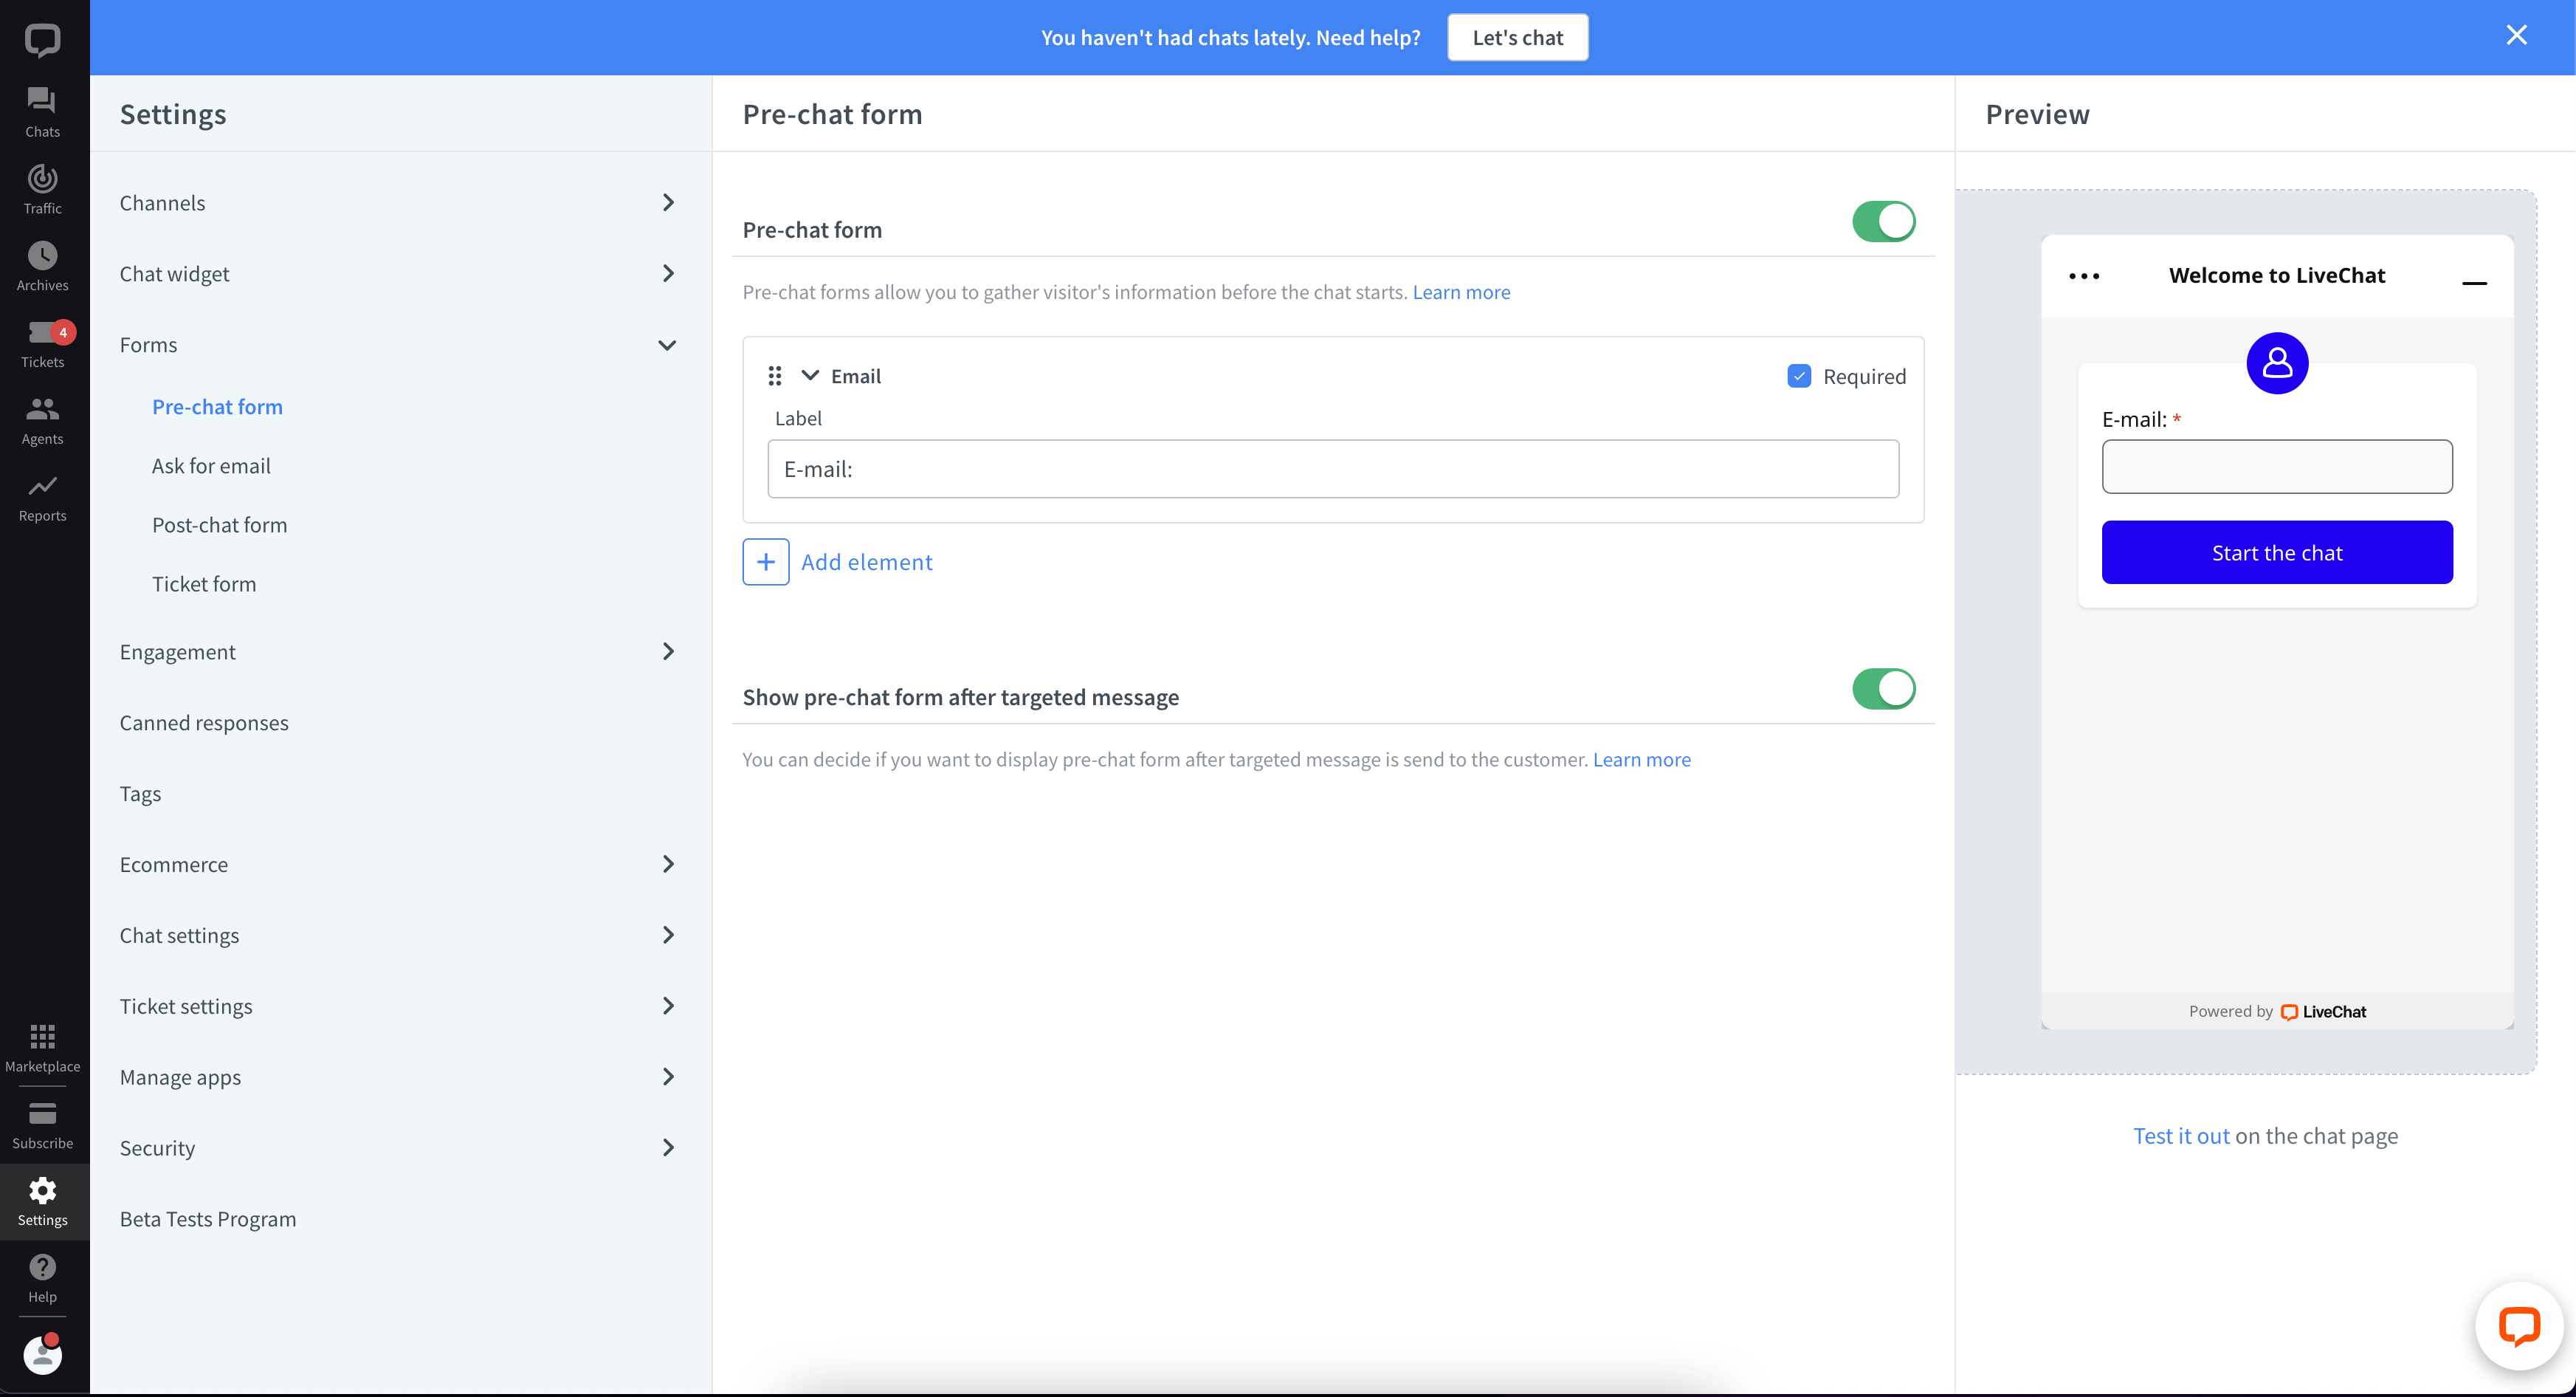This screenshot has height=1397, width=2576.
Task: Open Learn more under Pre-chat form description
Action: click(1461, 292)
